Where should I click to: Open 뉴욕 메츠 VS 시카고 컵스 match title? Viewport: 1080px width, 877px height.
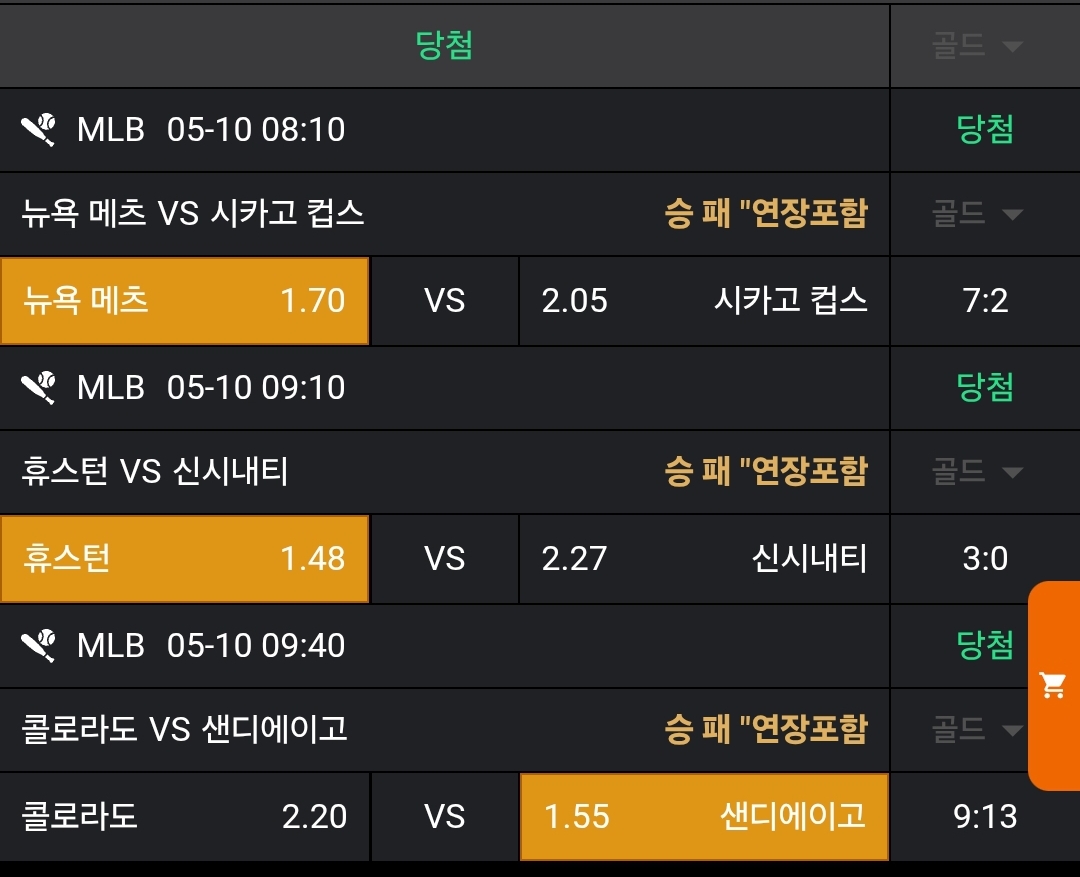193,213
